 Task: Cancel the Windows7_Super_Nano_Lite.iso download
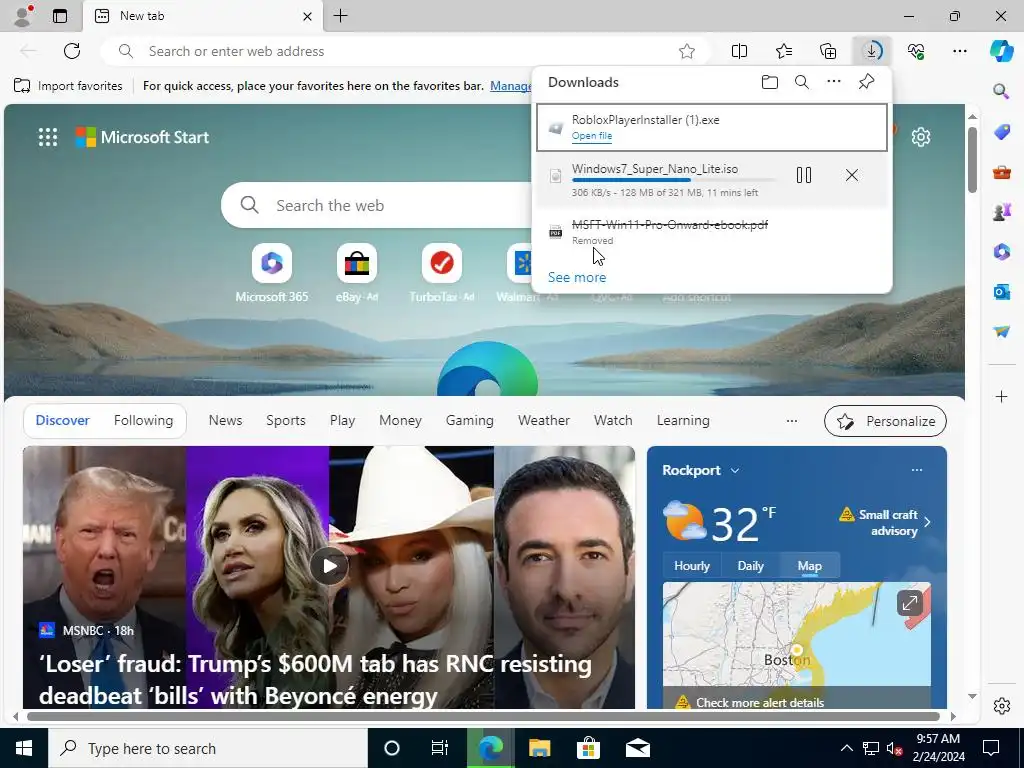(x=852, y=175)
